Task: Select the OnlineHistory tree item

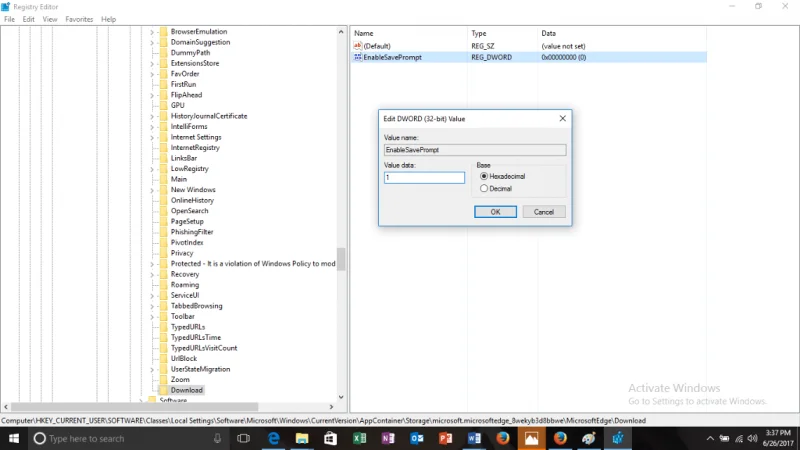Action: (x=192, y=201)
